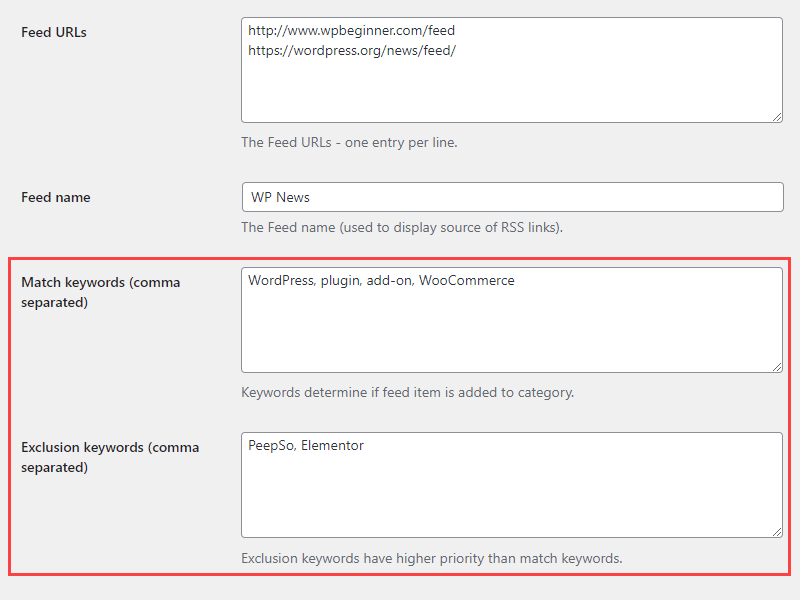The width and height of the screenshot is (800, 600).
Task: Click the Exclusion keywords textarea resize handle
Action: 776,531
